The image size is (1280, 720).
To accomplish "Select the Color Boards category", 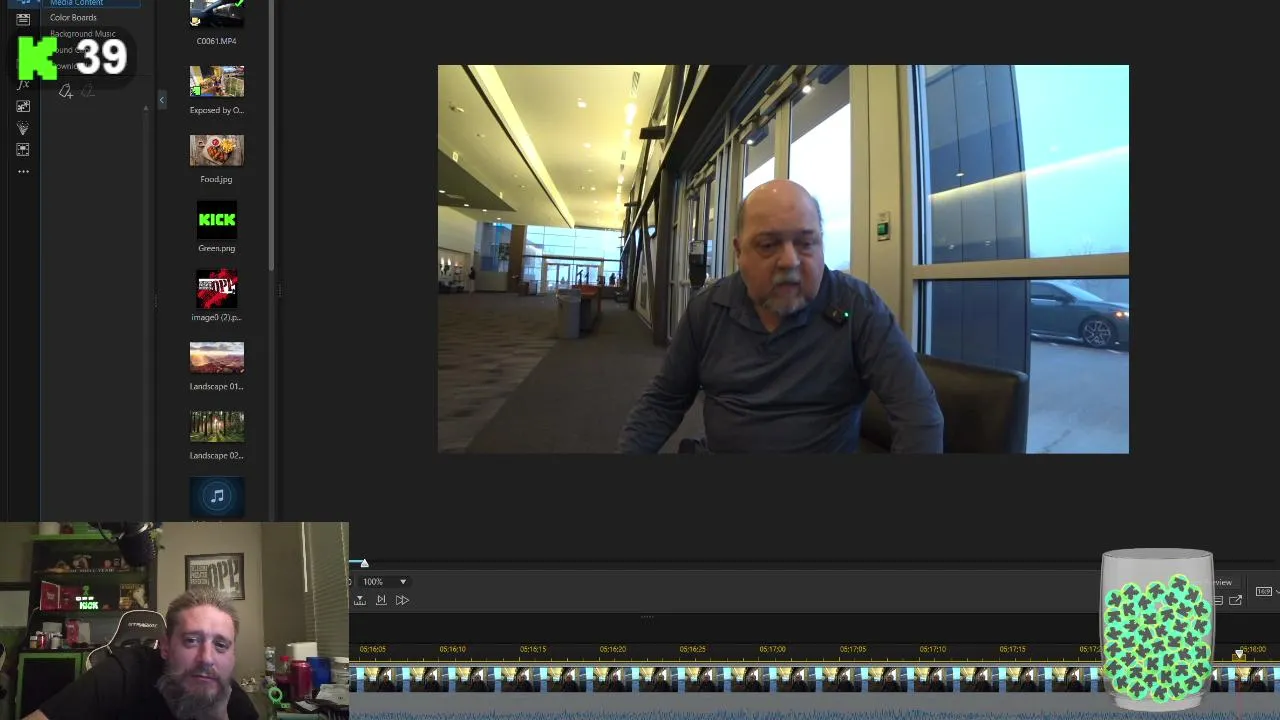I will point(73,18).
